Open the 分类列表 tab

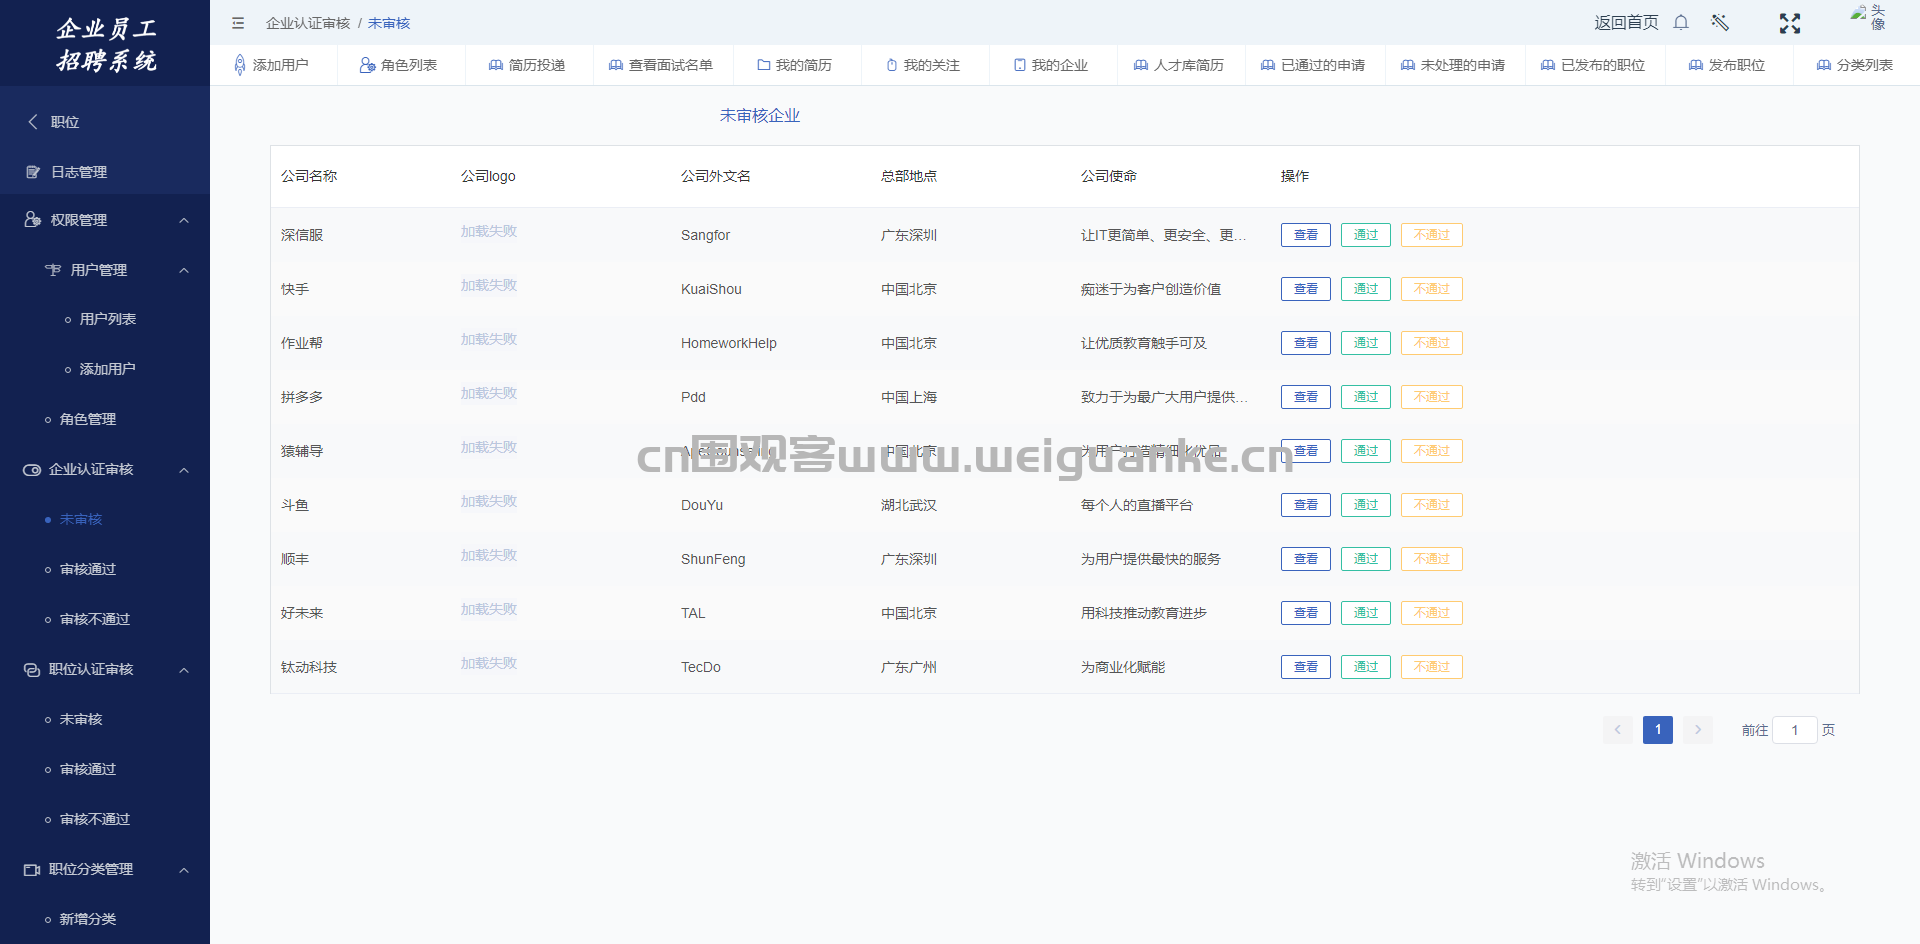pyautogui.click(x=1855, y=65)
